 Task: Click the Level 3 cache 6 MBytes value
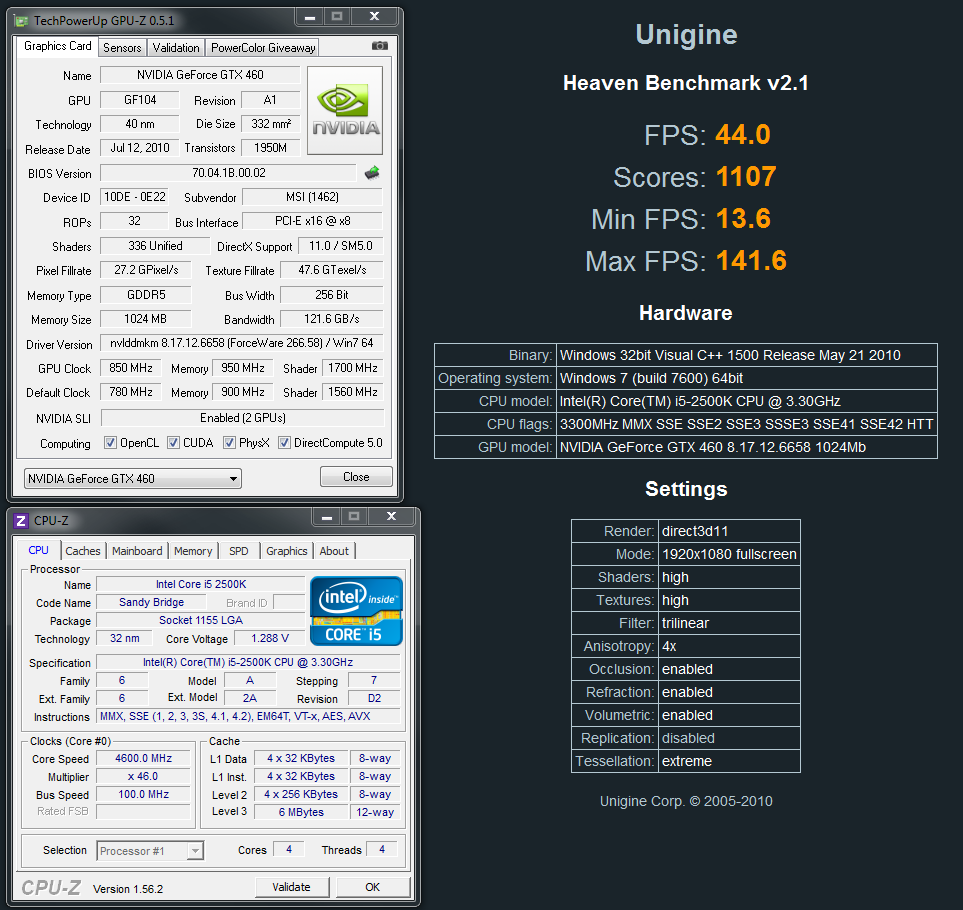coord(301,812)
